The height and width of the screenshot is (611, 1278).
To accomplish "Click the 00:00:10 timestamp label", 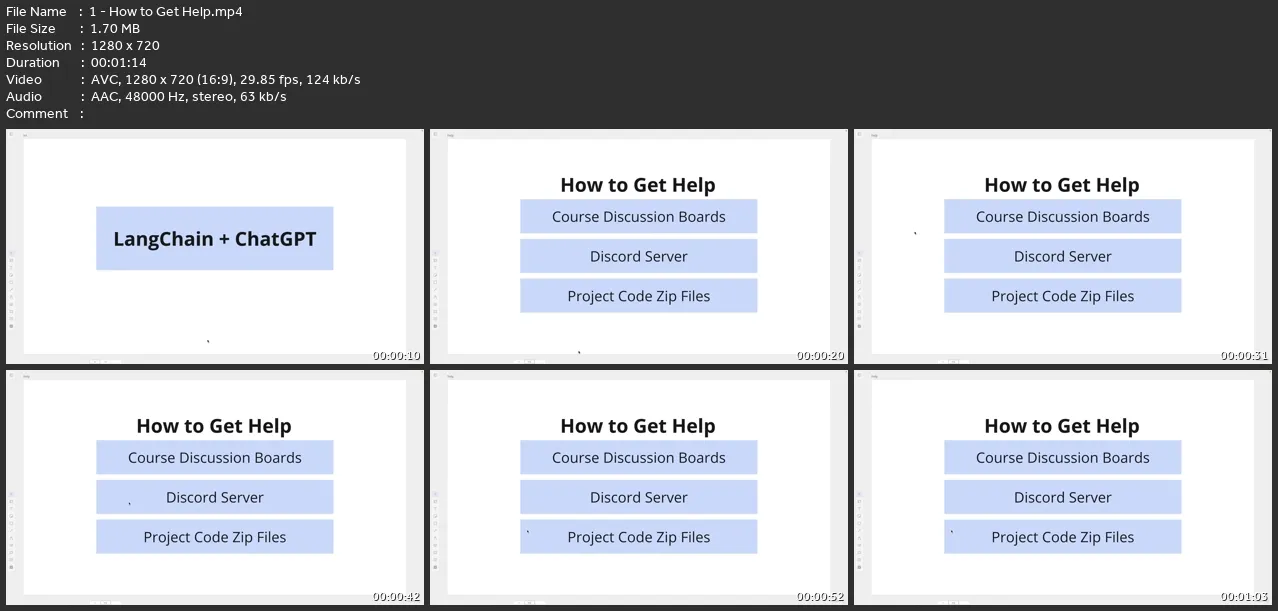I will (x=397, y=356).
